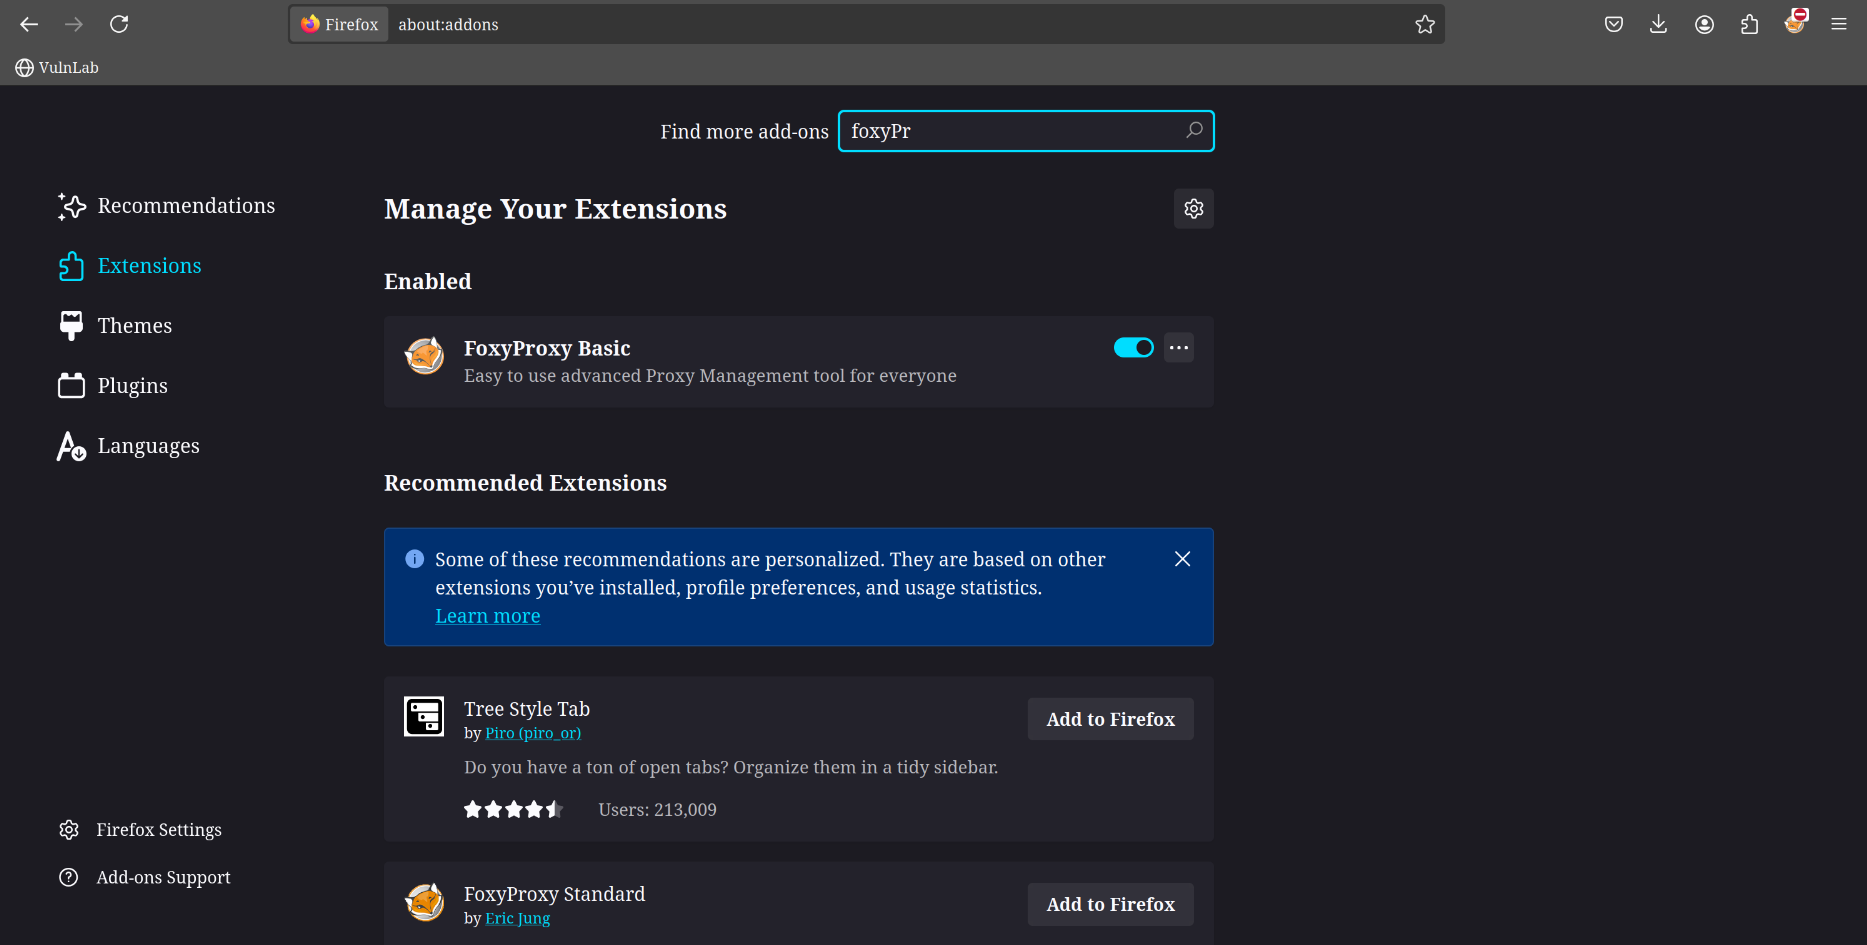This screenshot has height=945, width=1867.
Task: Click the Tree Style Tab title
Action: pos(527,709)
